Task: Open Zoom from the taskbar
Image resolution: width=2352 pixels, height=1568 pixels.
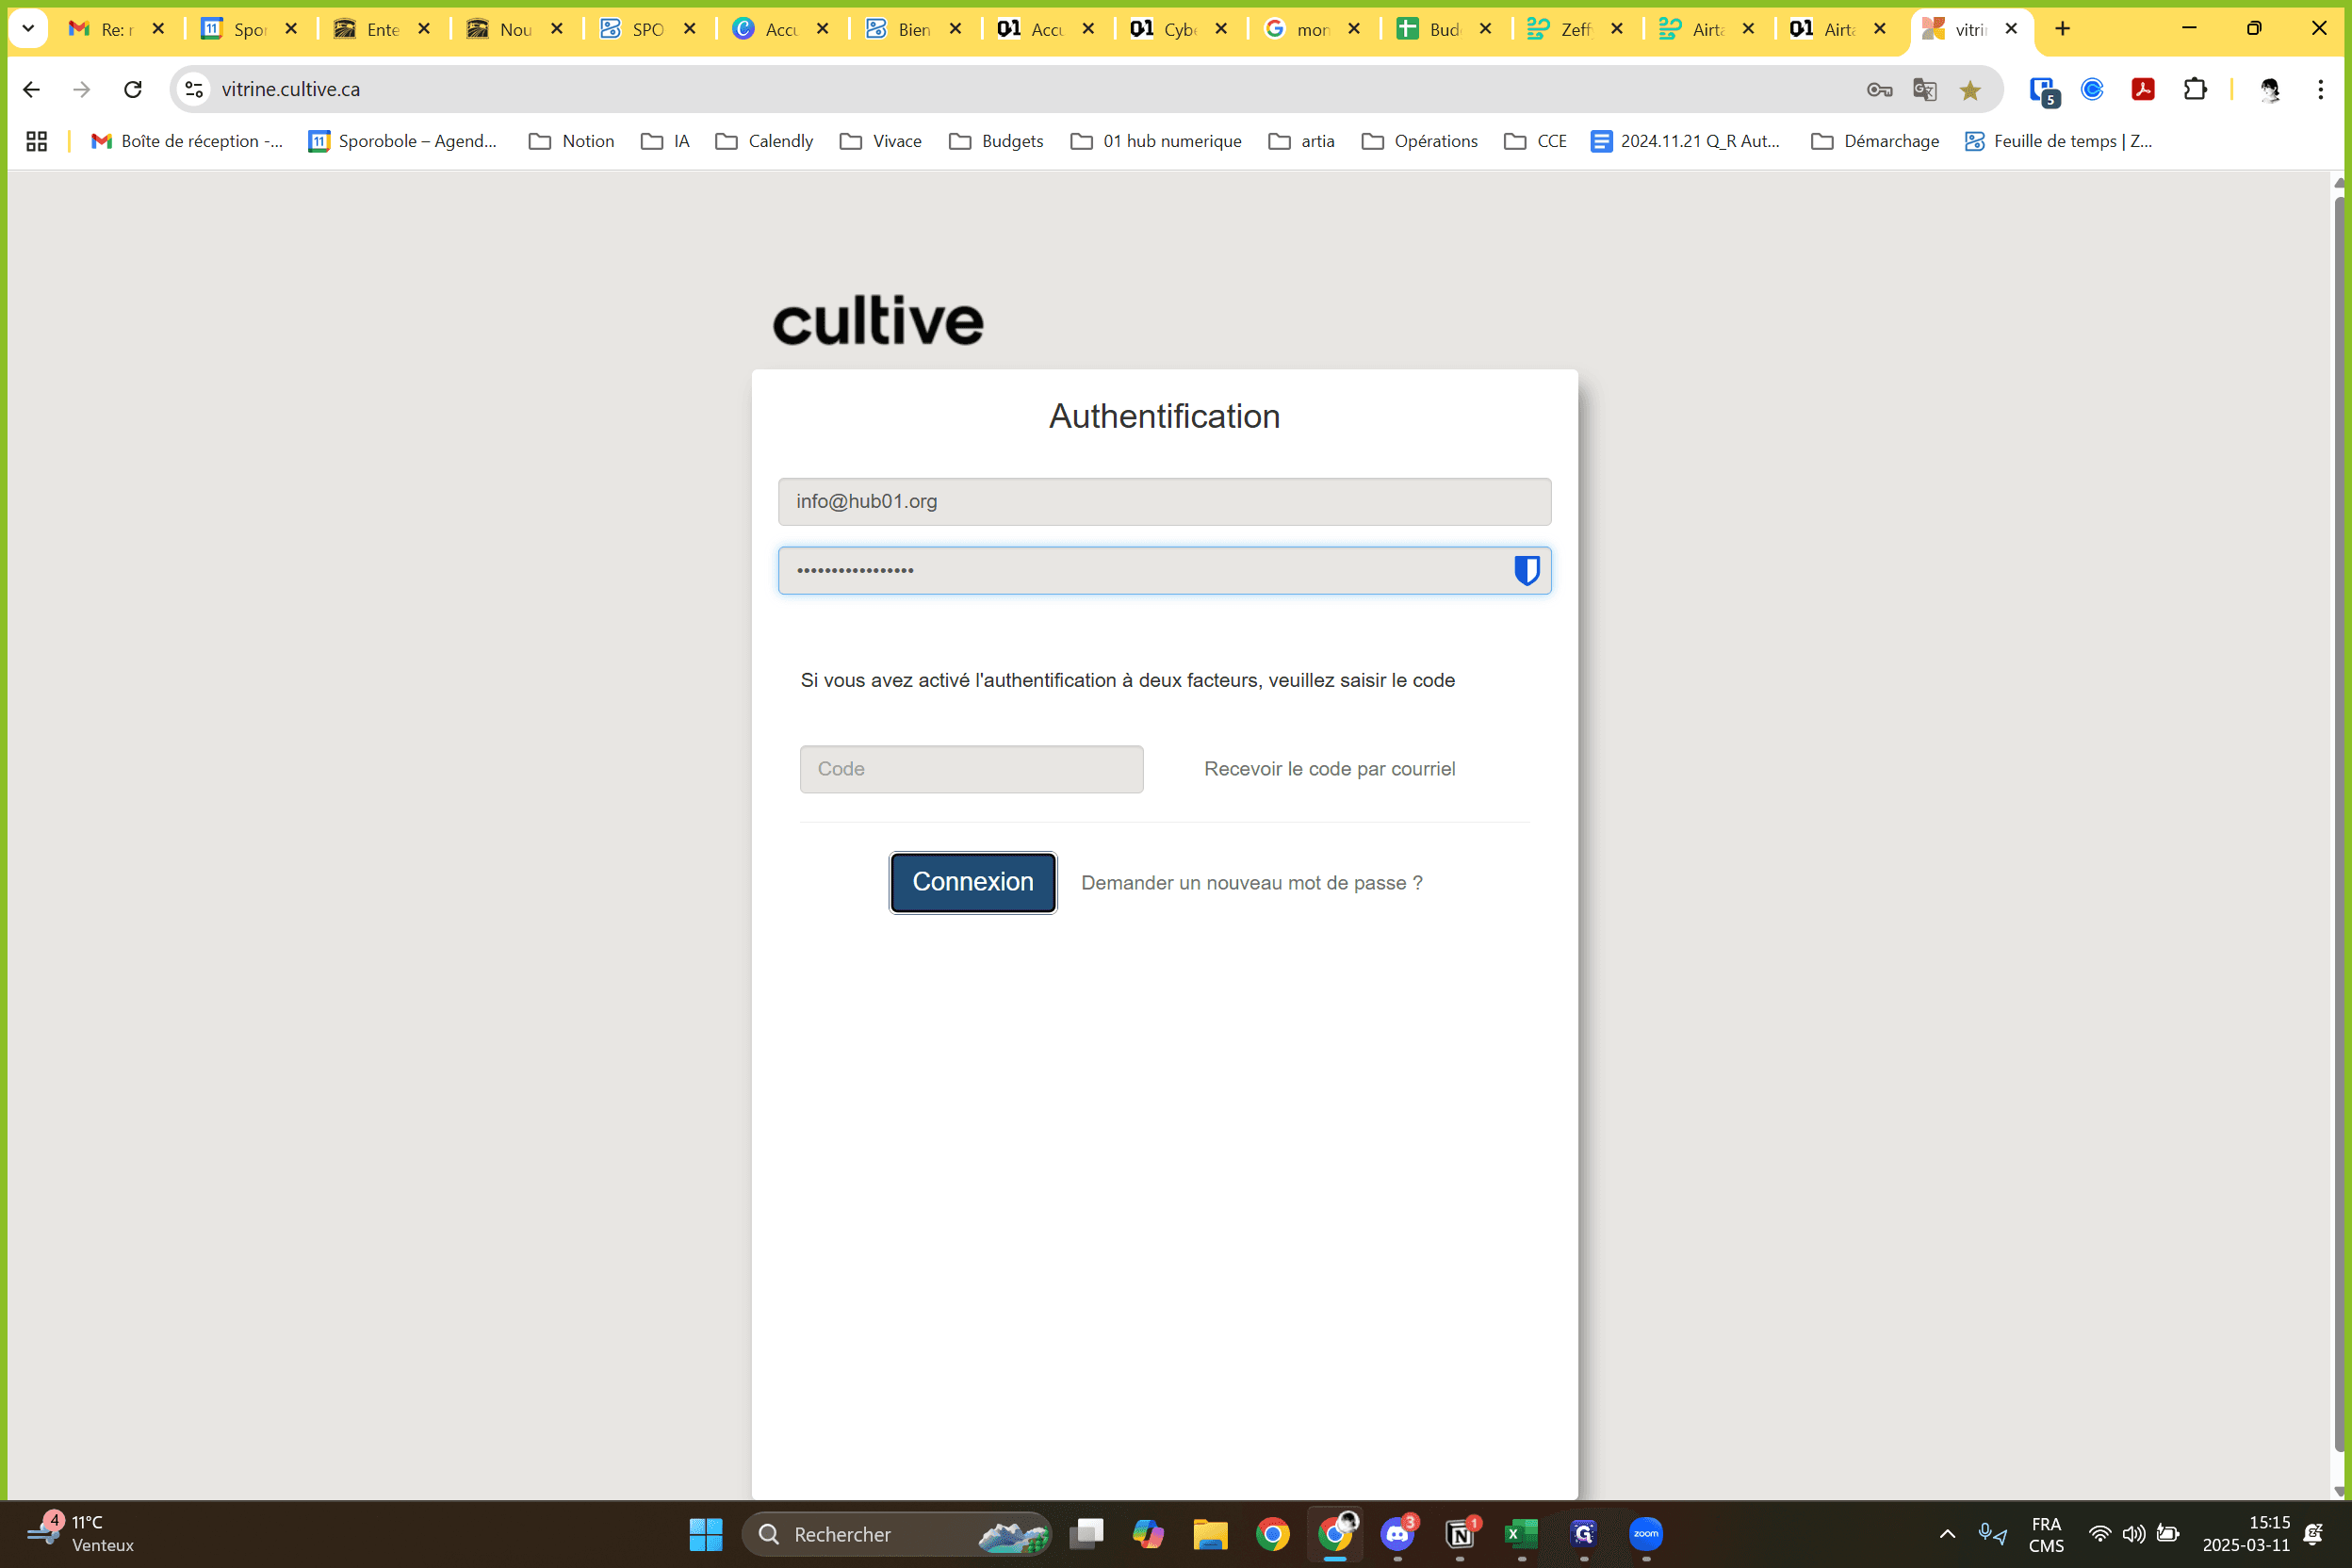Action: click(1646, 1534)
